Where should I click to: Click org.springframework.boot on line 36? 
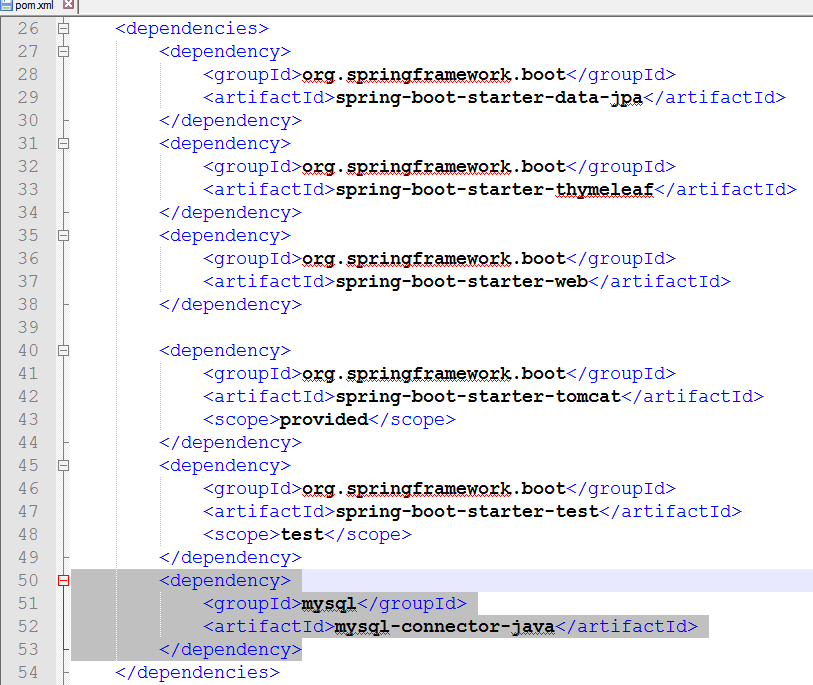point(433,259)
